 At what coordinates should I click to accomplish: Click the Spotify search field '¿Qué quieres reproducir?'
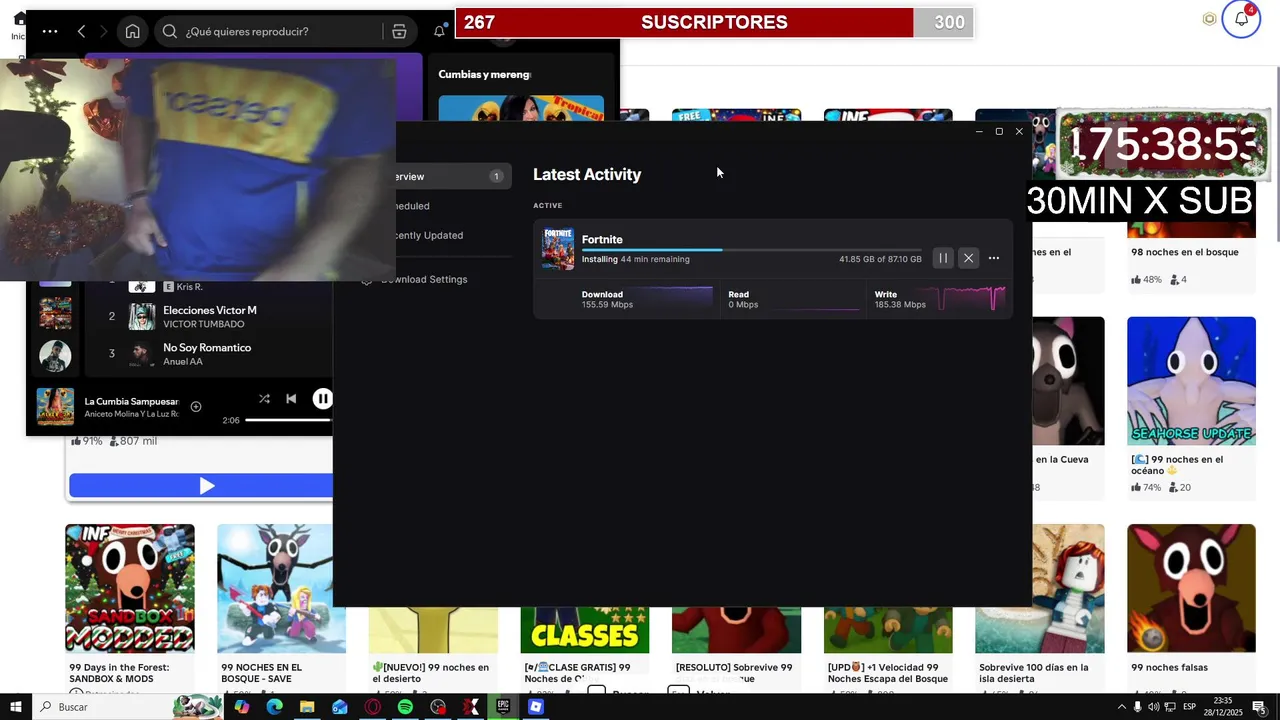270,31
